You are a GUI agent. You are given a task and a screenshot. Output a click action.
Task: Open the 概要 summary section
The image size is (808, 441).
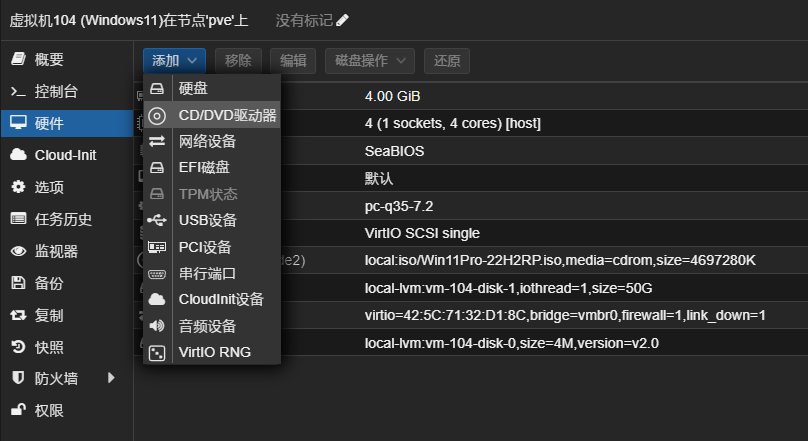point(48,60)
